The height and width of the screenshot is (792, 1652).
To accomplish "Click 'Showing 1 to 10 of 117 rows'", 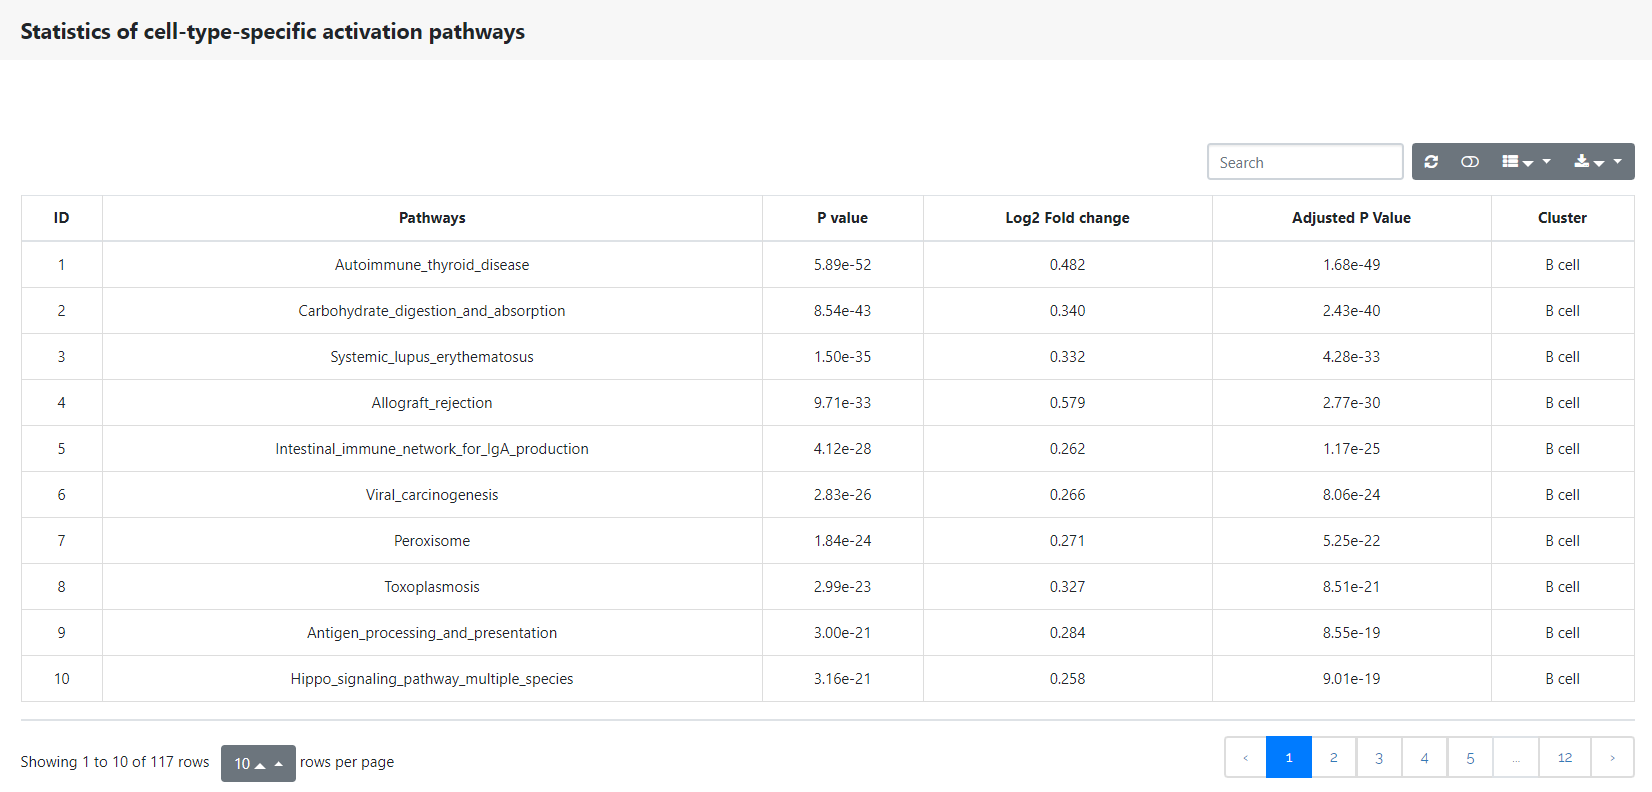I will point(115,762).
